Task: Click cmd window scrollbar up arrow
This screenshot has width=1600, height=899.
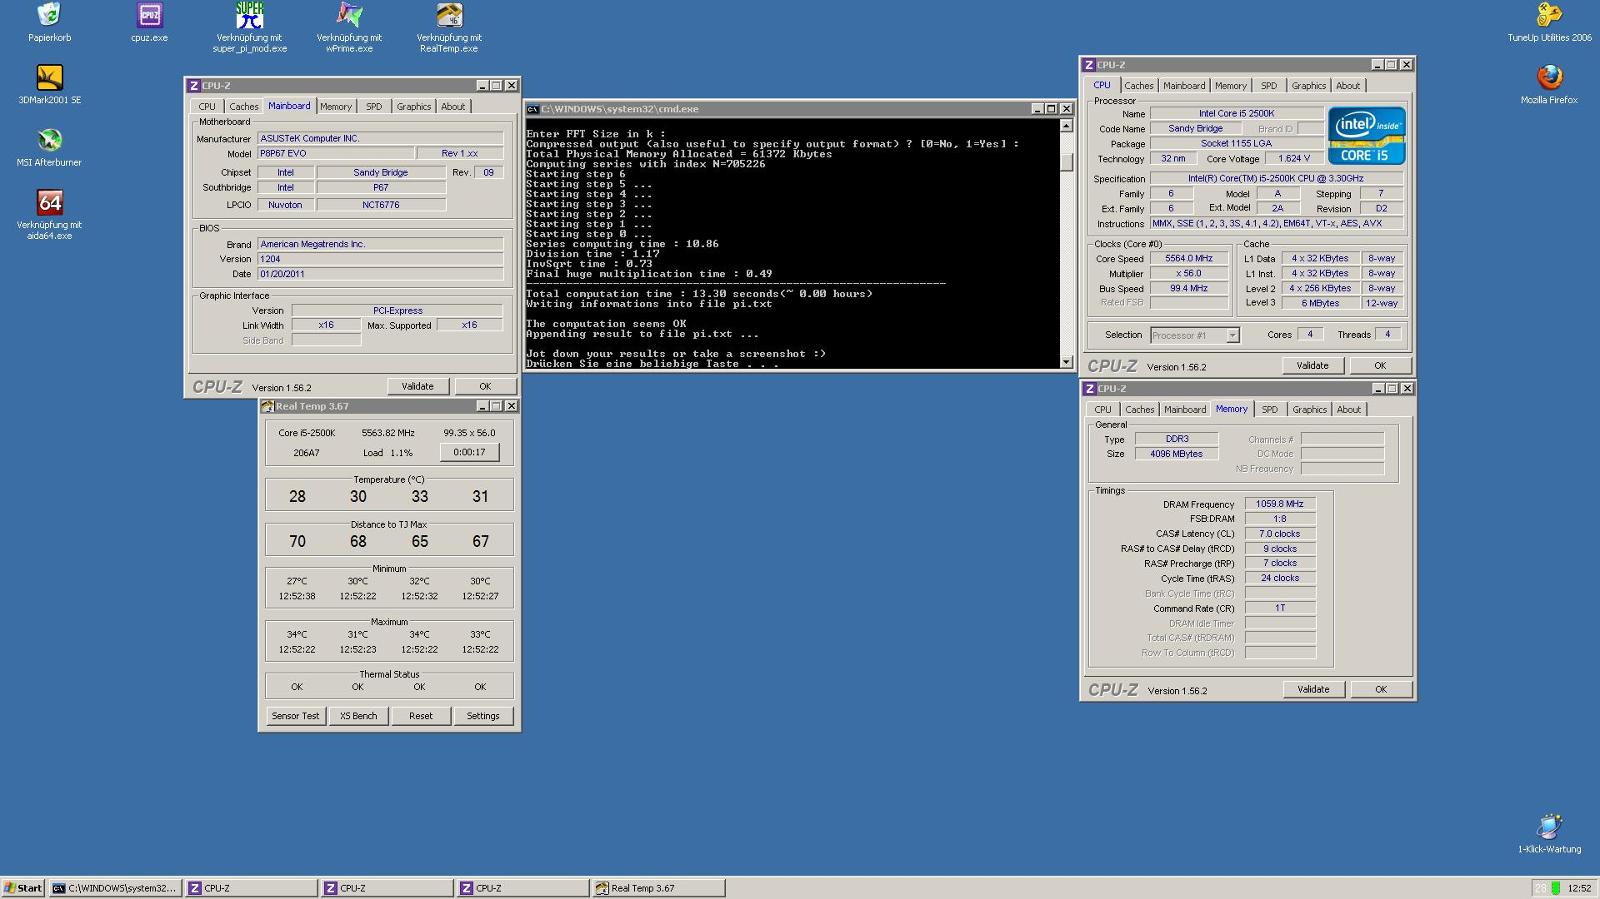Action: [x=1066, y=126]
